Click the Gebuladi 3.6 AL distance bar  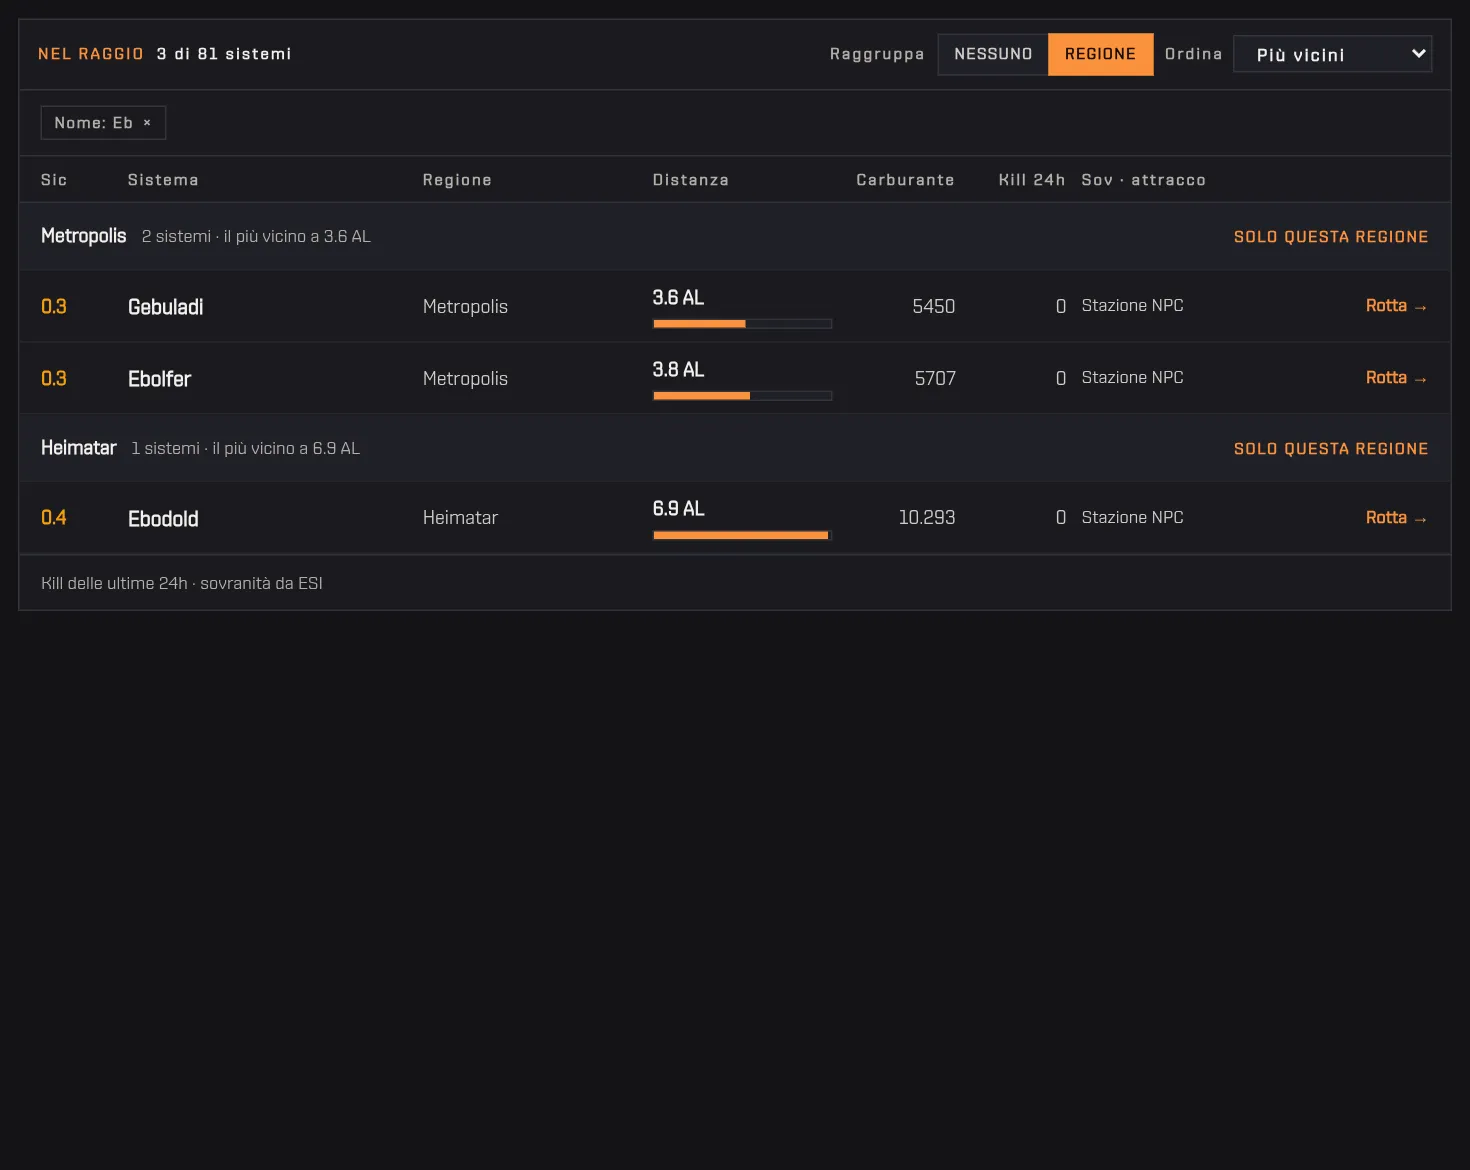point(742,324)
